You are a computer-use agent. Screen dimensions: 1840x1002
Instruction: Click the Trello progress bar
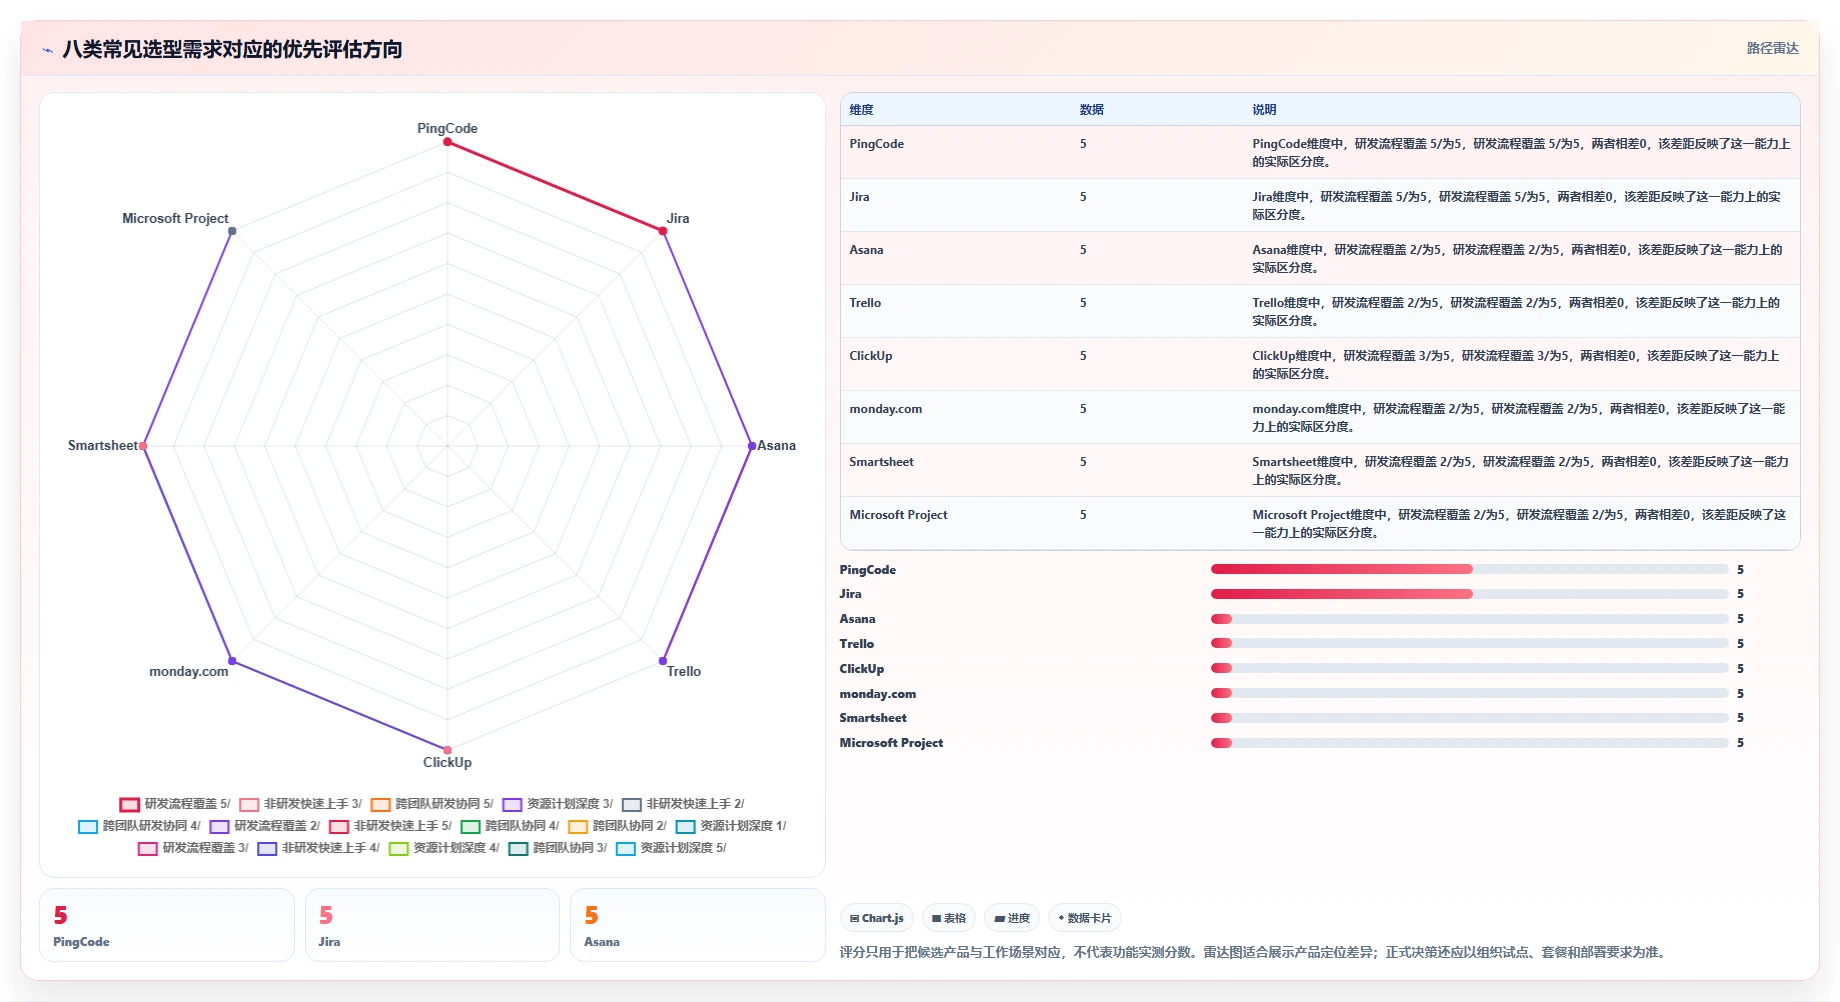click(x=1469, y=643)
